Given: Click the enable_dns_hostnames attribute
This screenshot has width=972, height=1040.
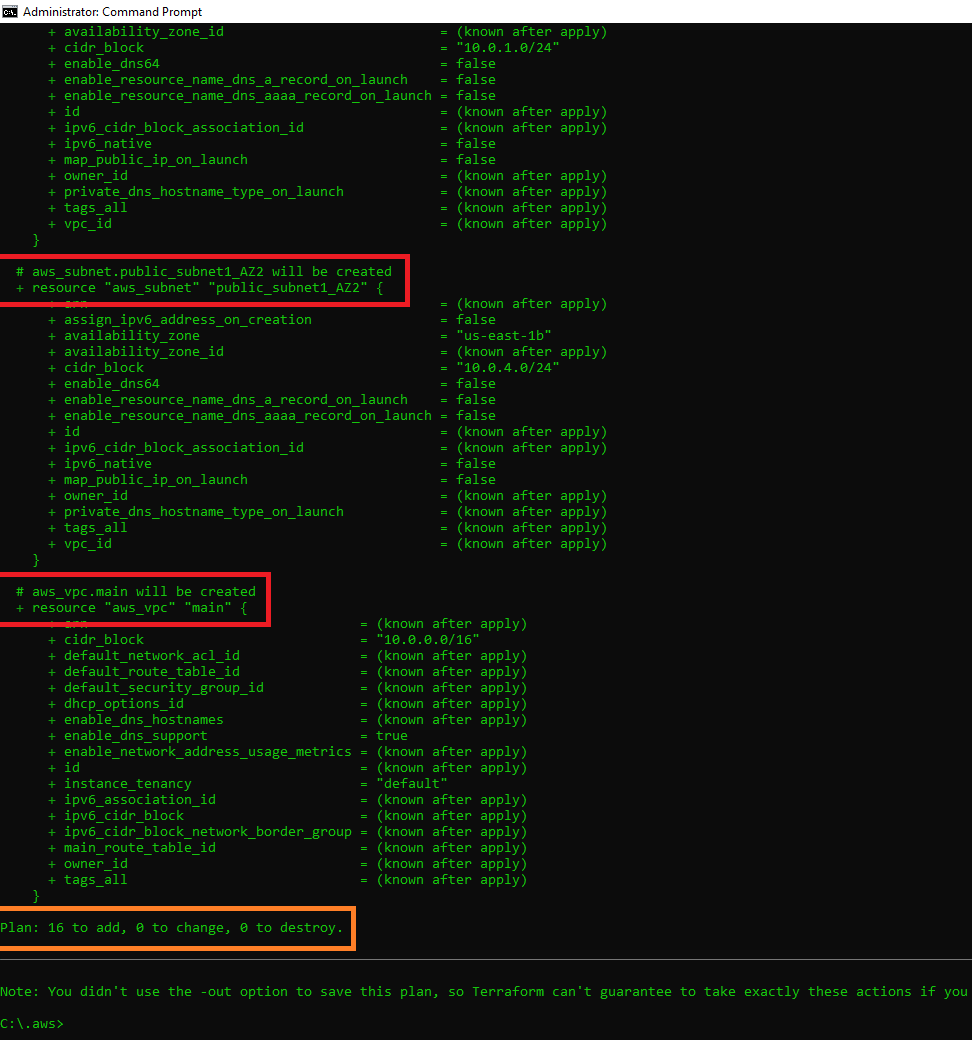Looking at the screenshot, I should coord(144,720).
